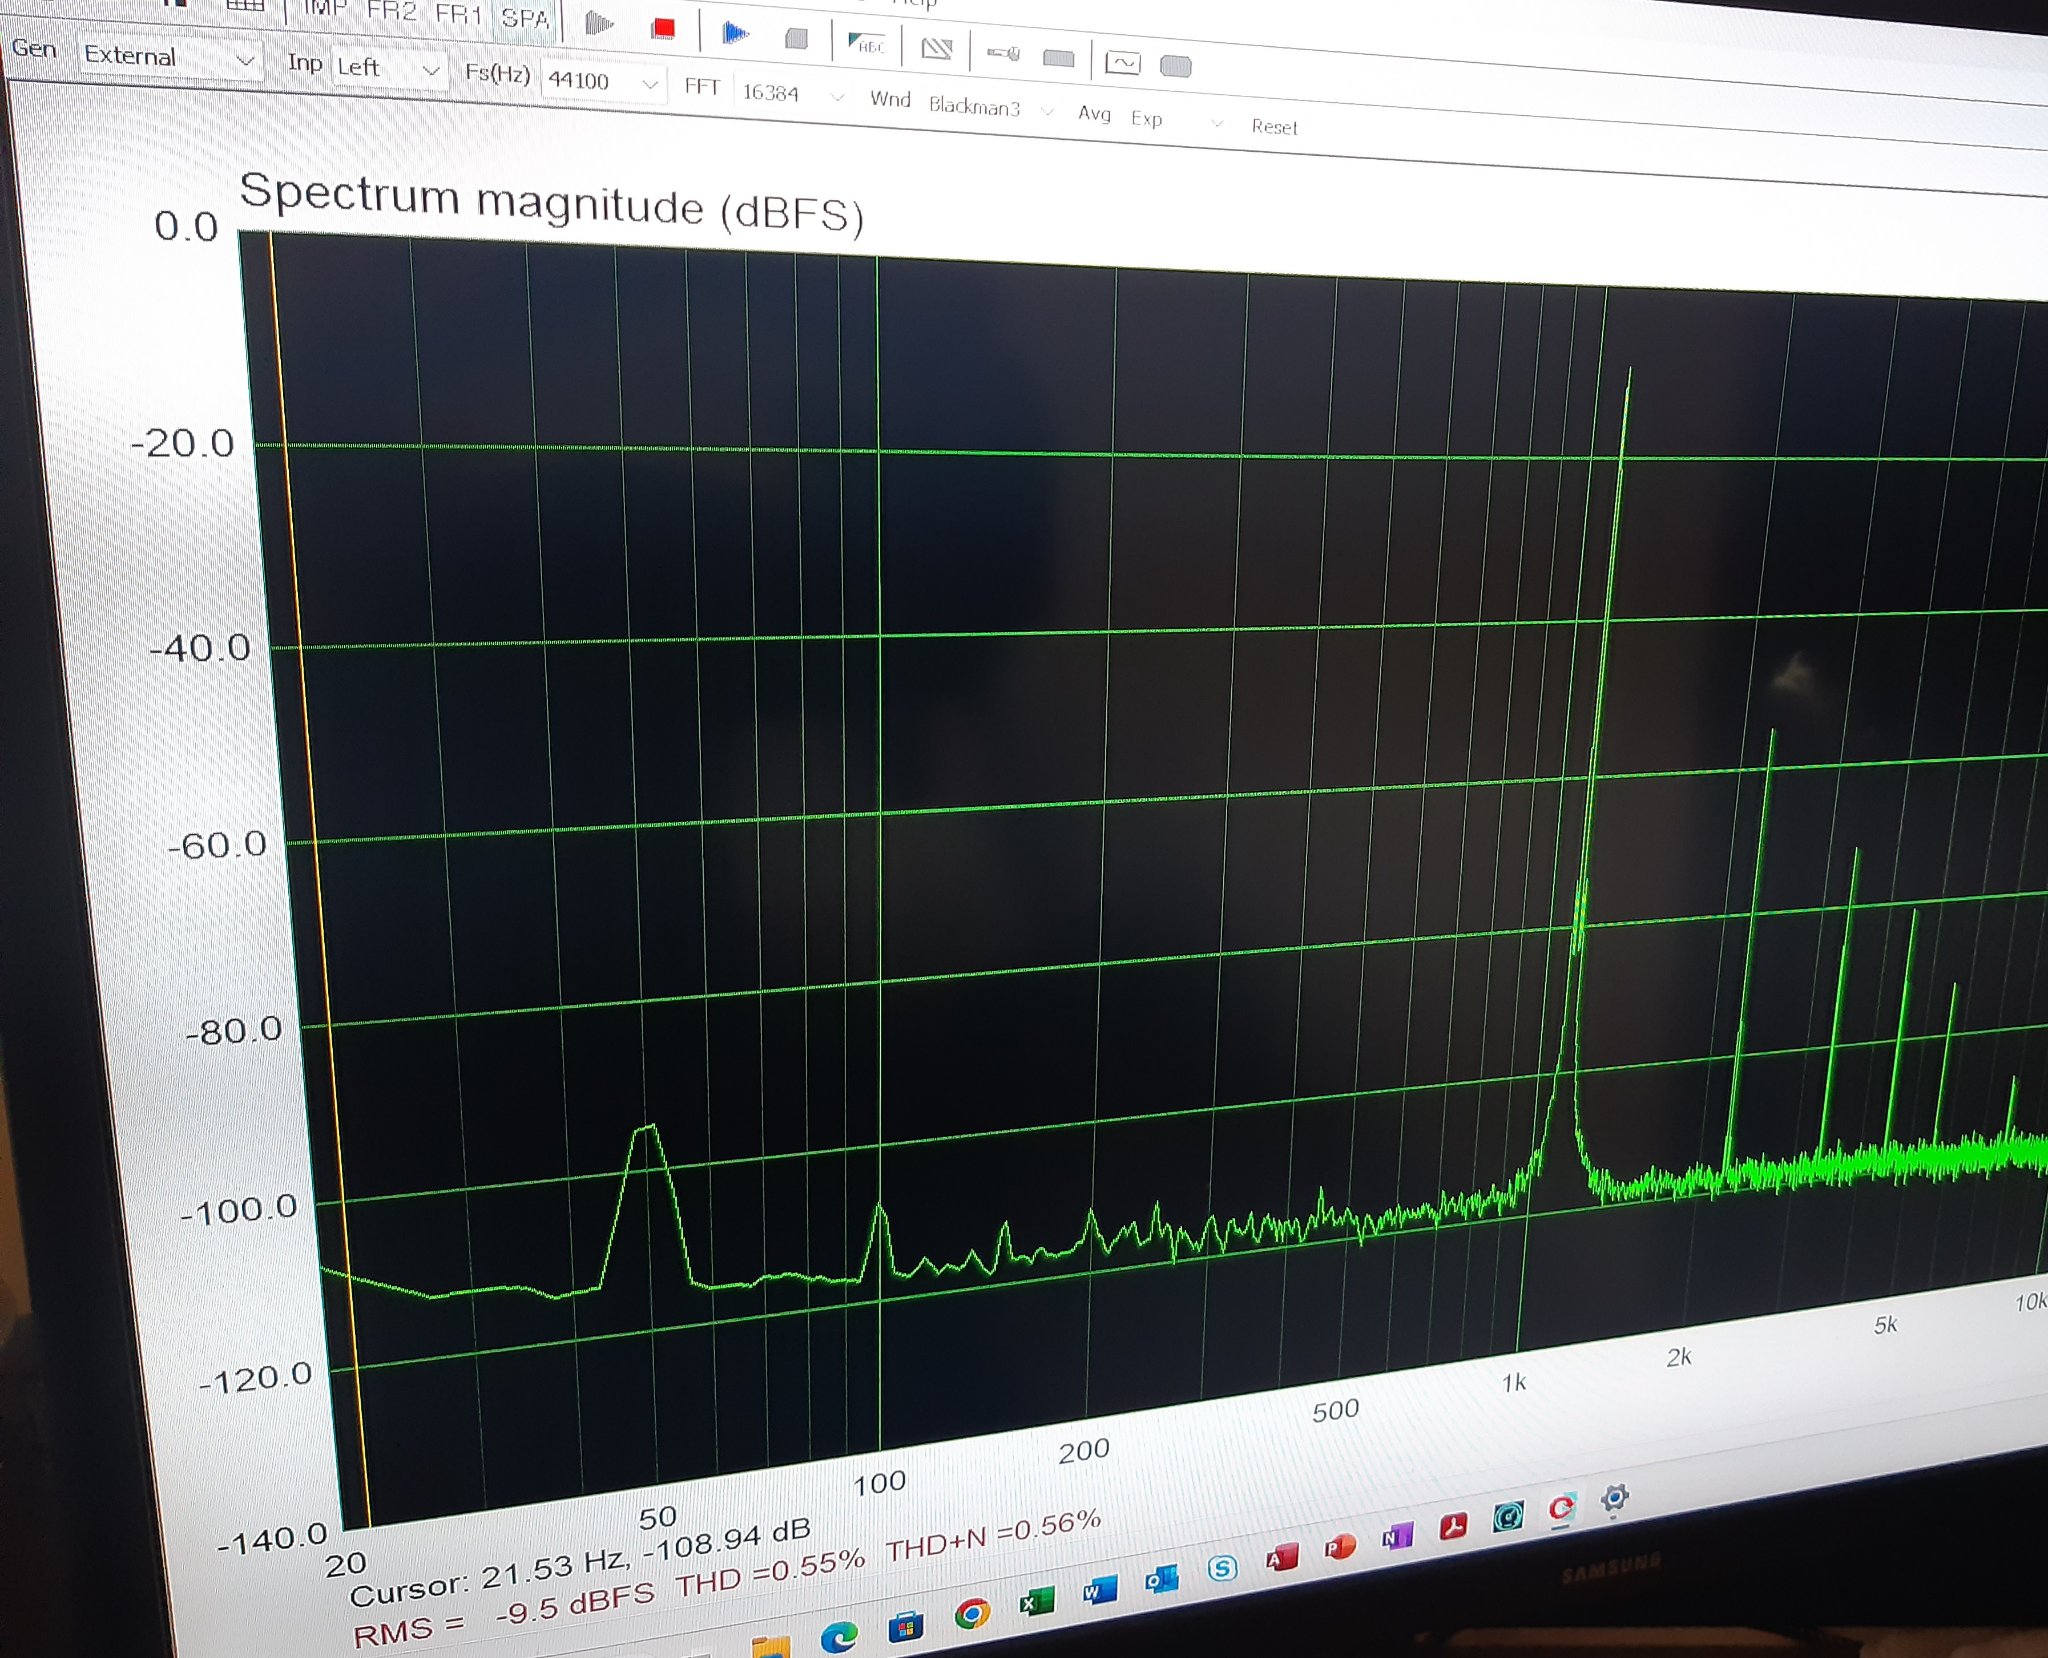The image size is (2048, 1658).
Task: Open the teal circular app on taskbar
Action: pyautogui.click(x=1508, y=1517)
